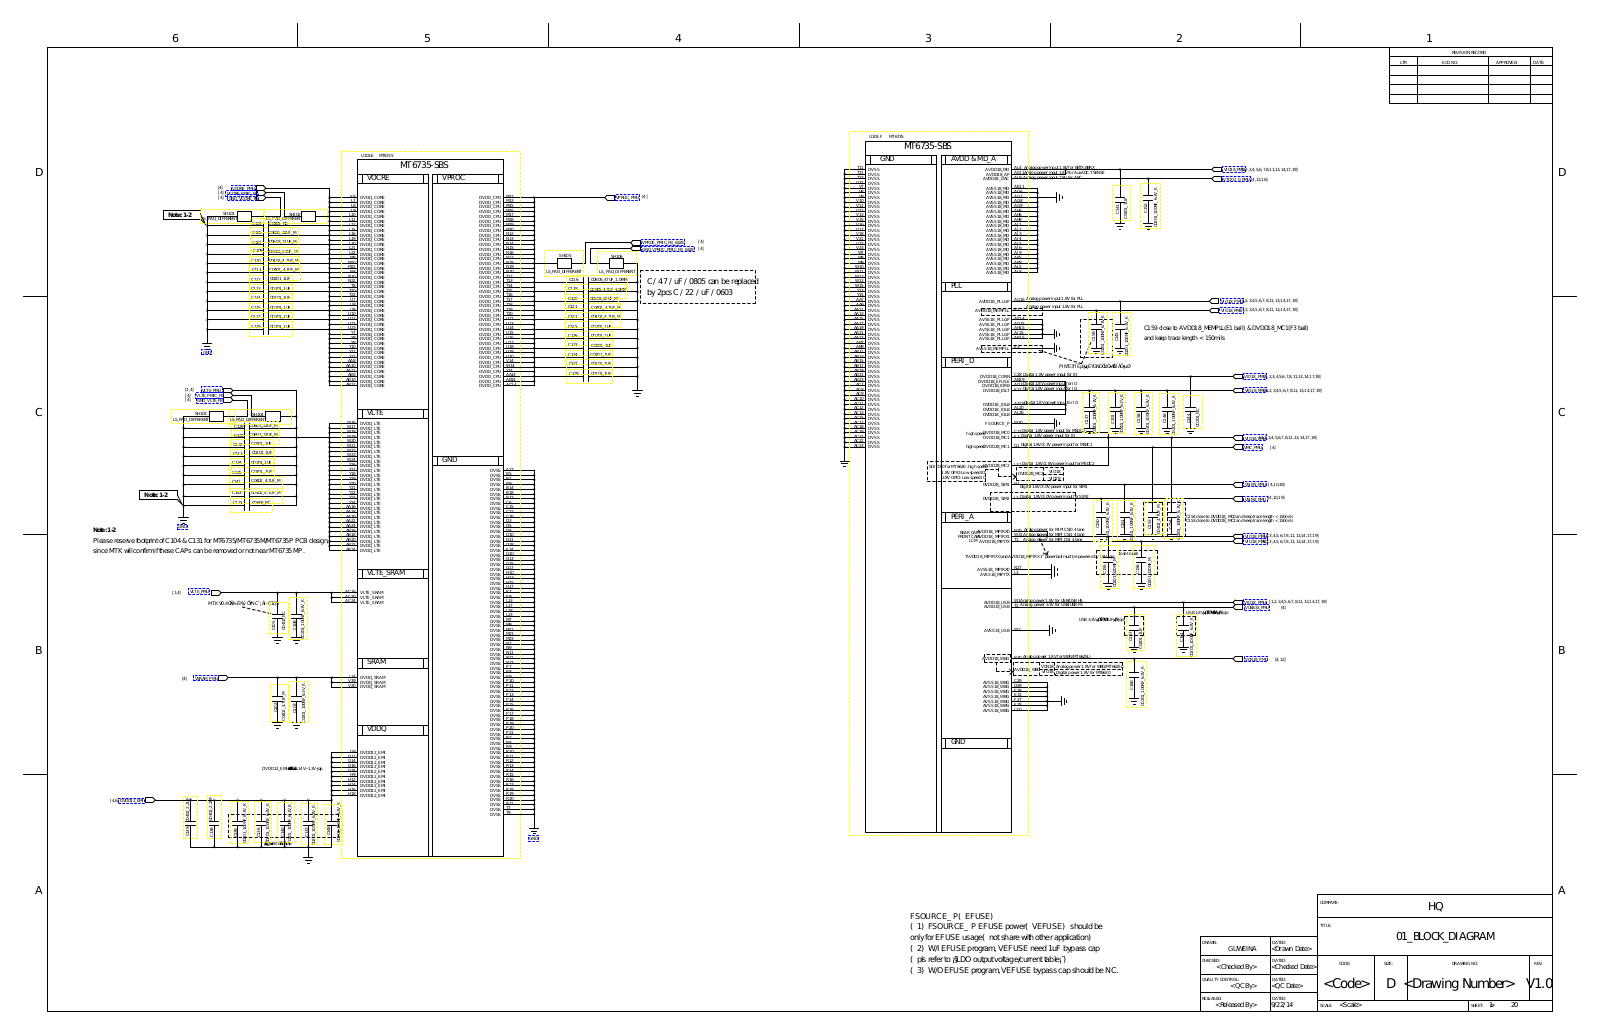The width and height of the screenshot is (1600, 1036).
Task: Click the VLTE section header
Action: 374,413
